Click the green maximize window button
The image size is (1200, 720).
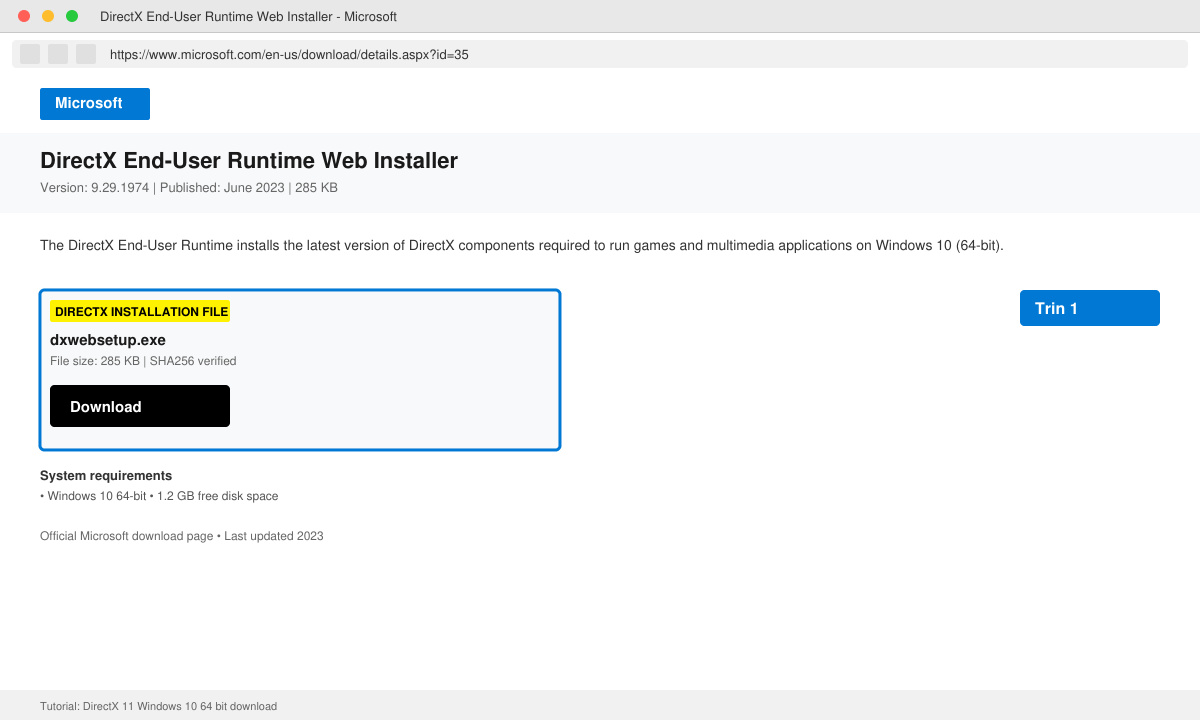click(x=72, y=16)
